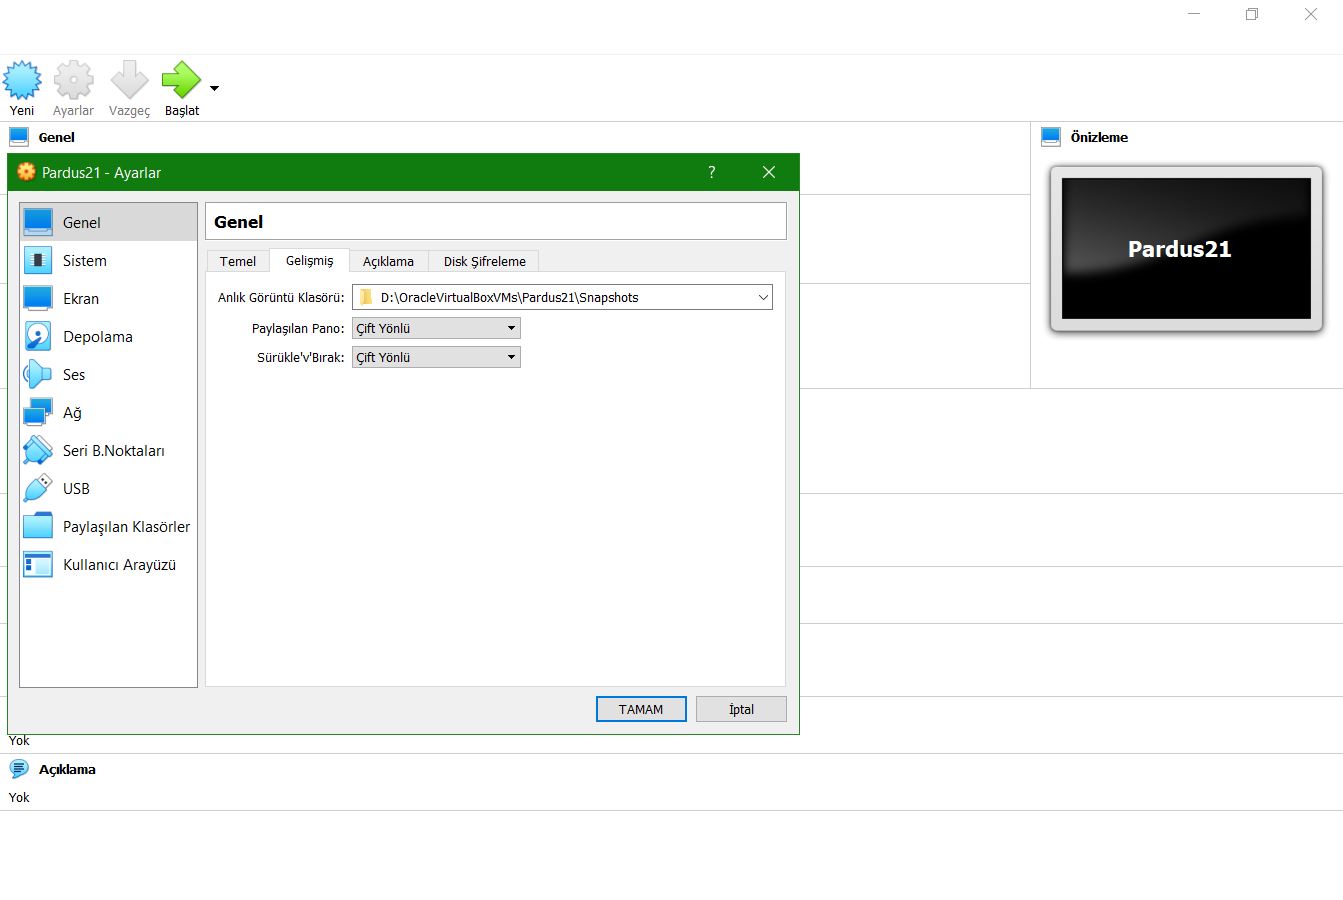Click the Açıklama section header in main window
Image resolution: width=1343 pixels, height=900 pixels.
pyautogui.click(x=67, y=769)
